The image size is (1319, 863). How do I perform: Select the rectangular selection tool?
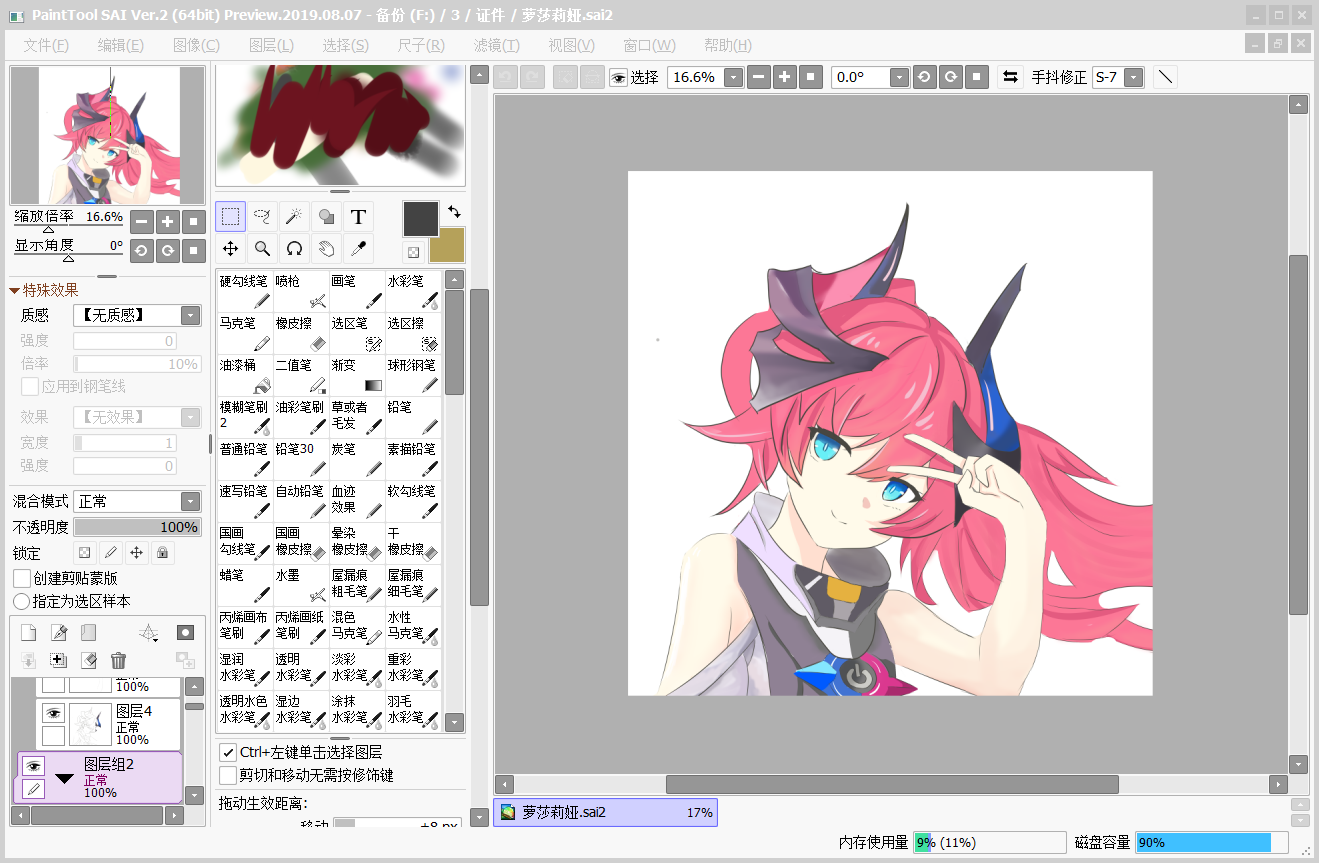point(230,216)
